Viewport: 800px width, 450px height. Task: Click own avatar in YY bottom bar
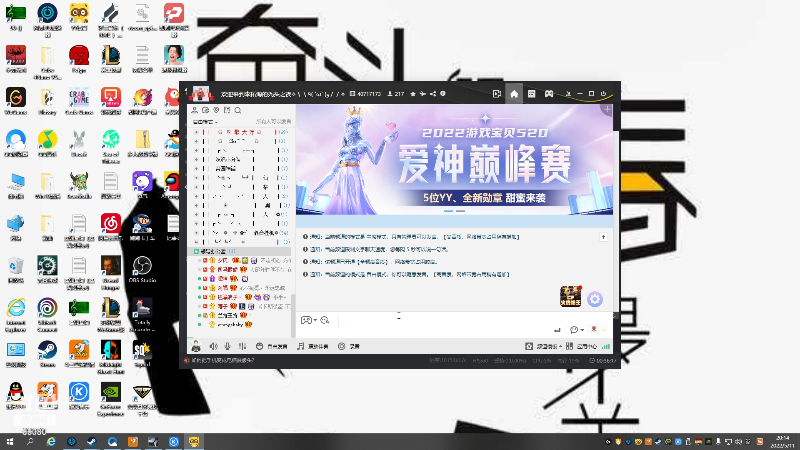point(196,346)
